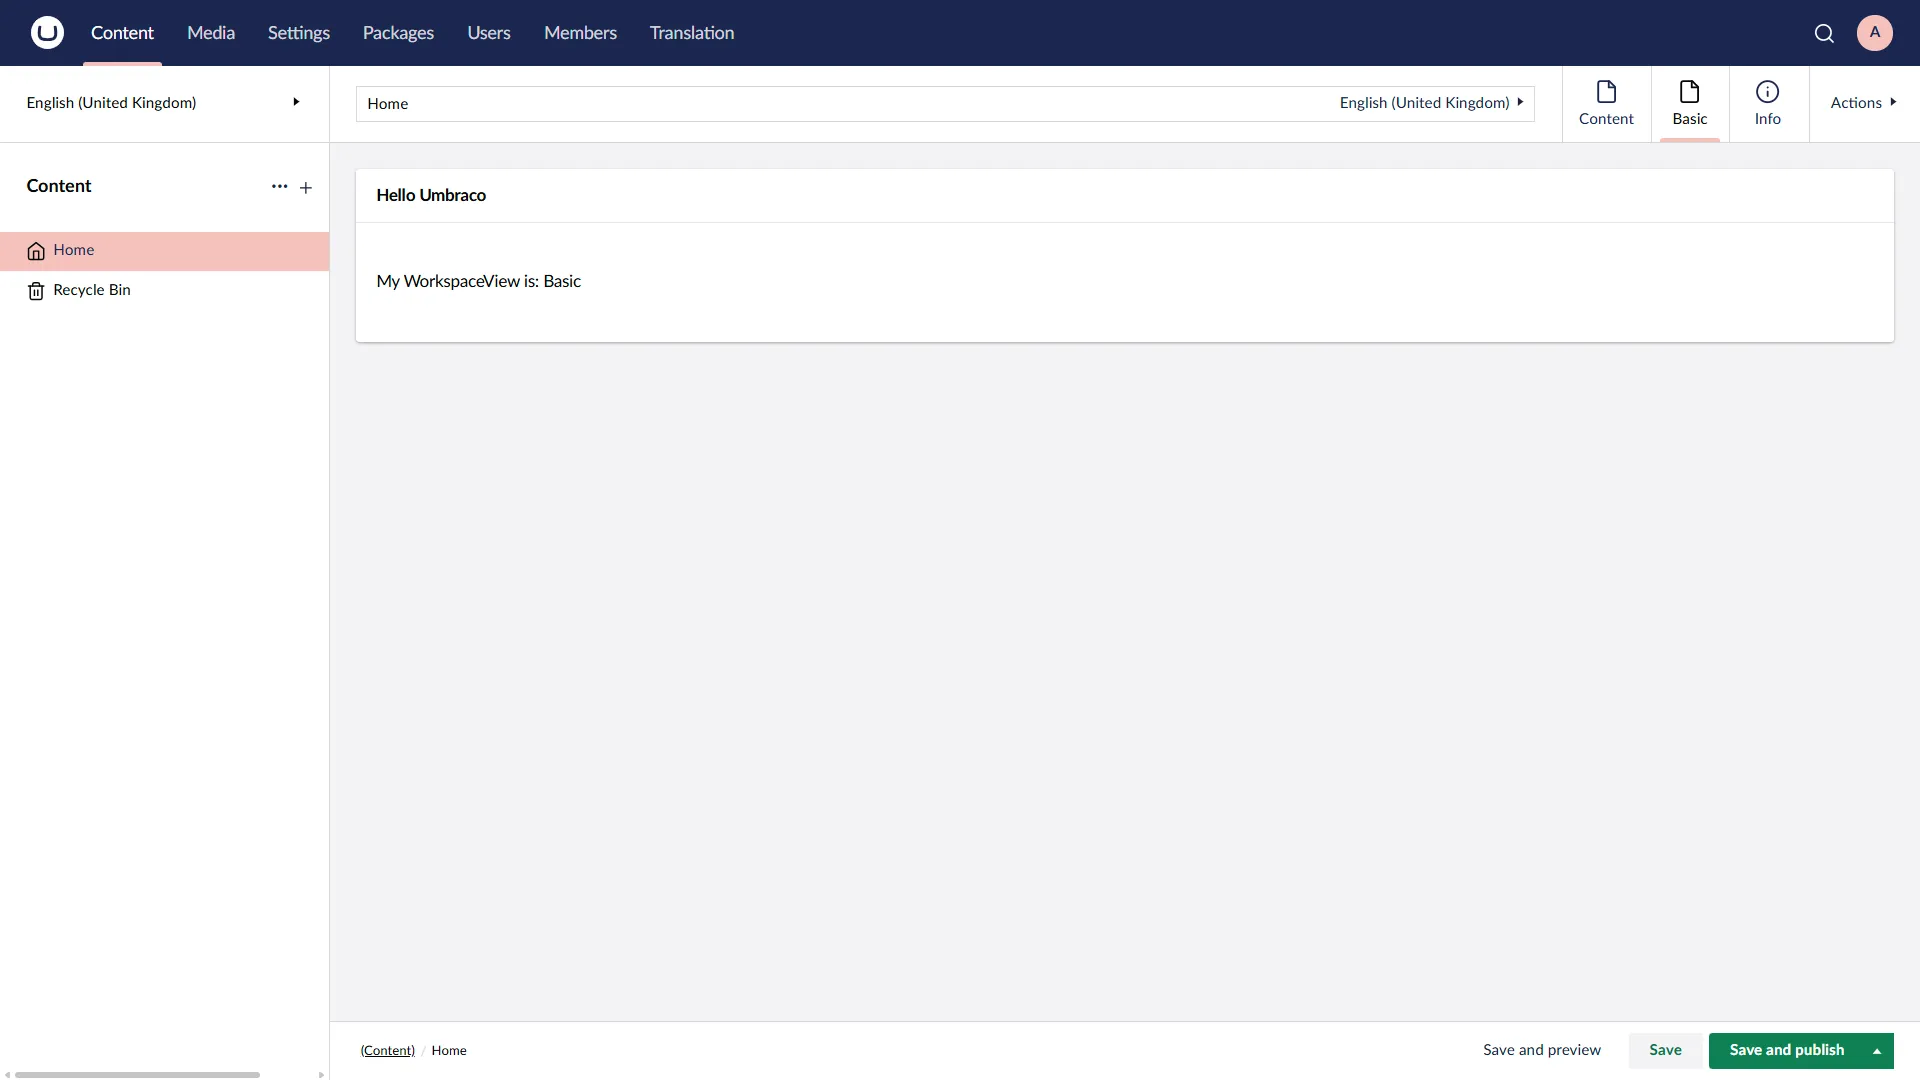
Task: Expand the Actions menu
Action: (1862, 103)
